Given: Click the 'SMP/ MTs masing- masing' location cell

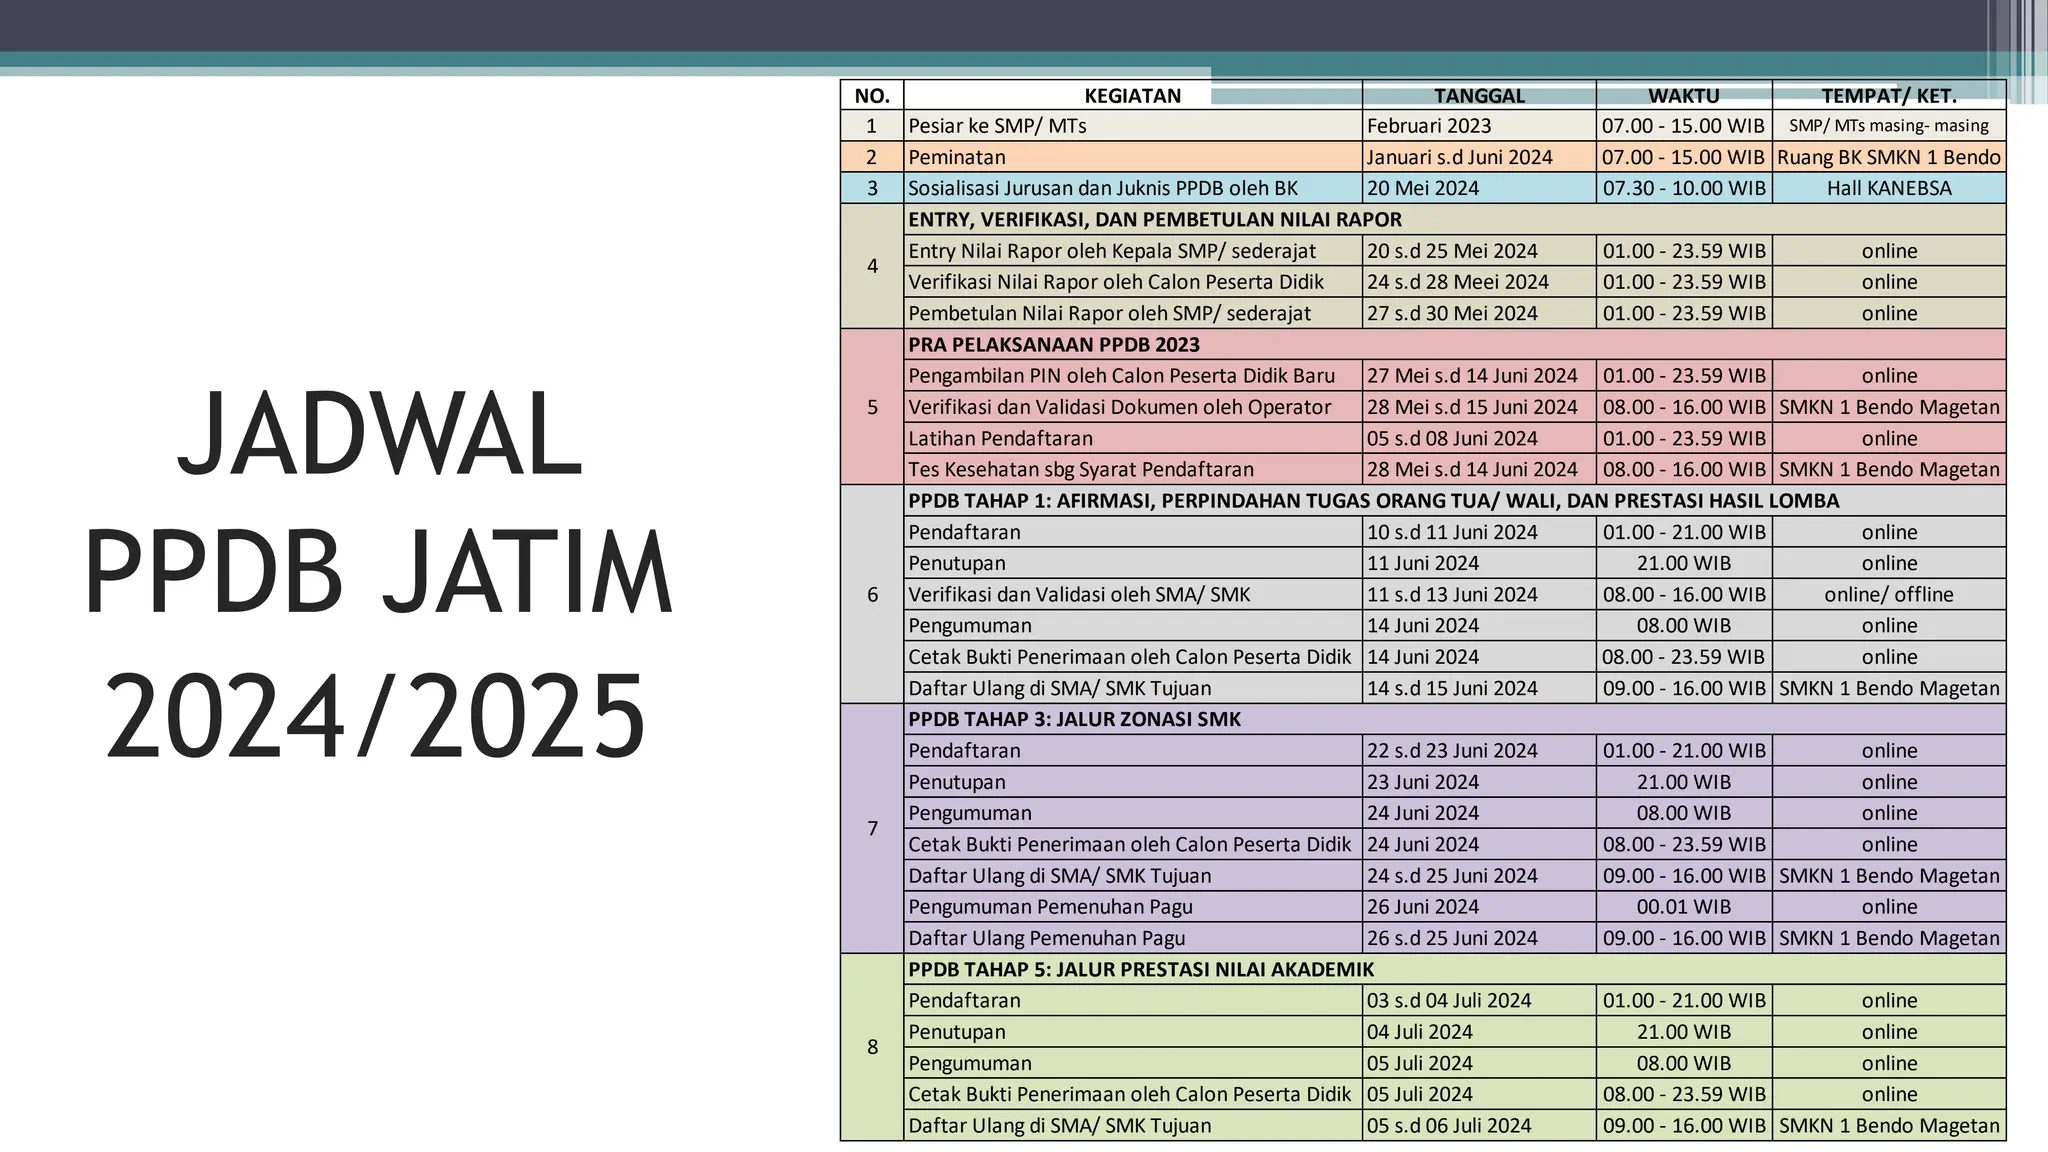Looking at the screenshot, I should tap(1889, 126).
